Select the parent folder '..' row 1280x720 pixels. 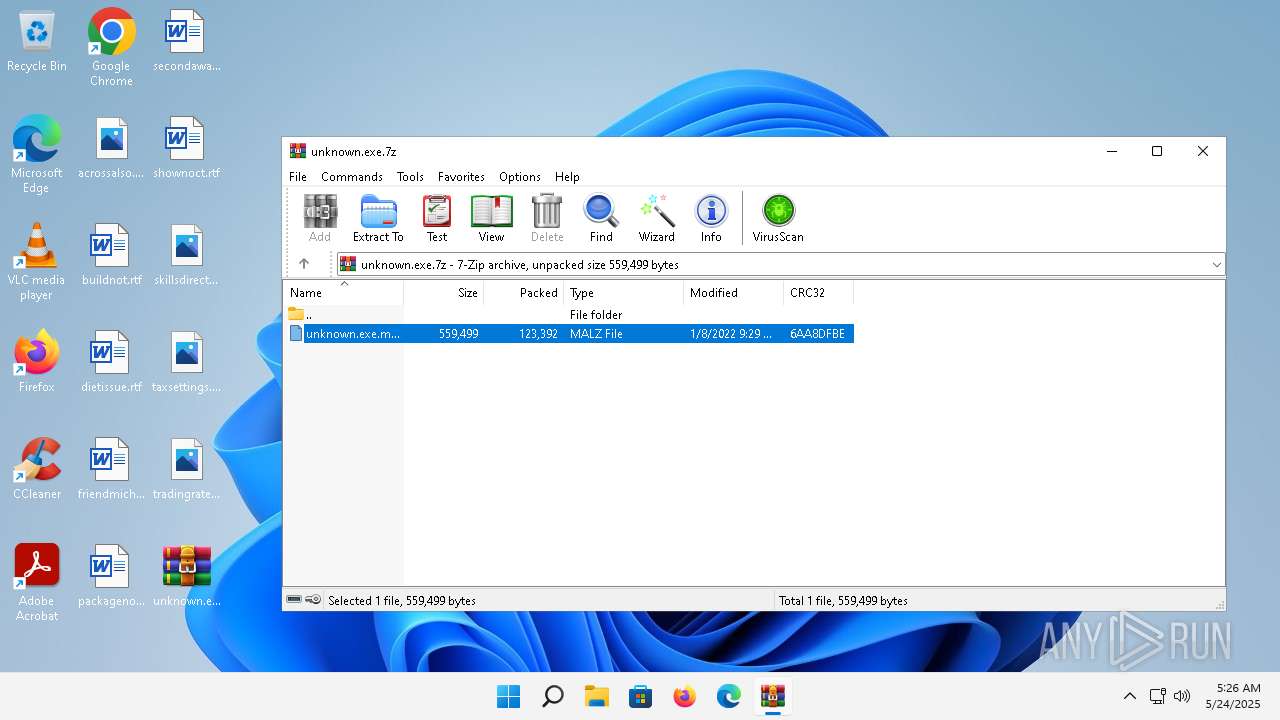(x=568, y=315)
